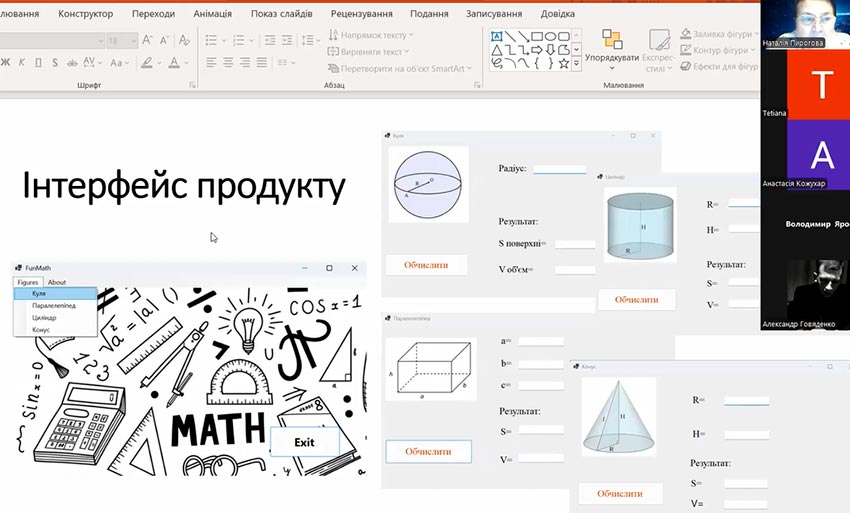Viewport: 850px width, 513px height.
Task: Open the font size dropdown
Action: click(x=132, y=40)
